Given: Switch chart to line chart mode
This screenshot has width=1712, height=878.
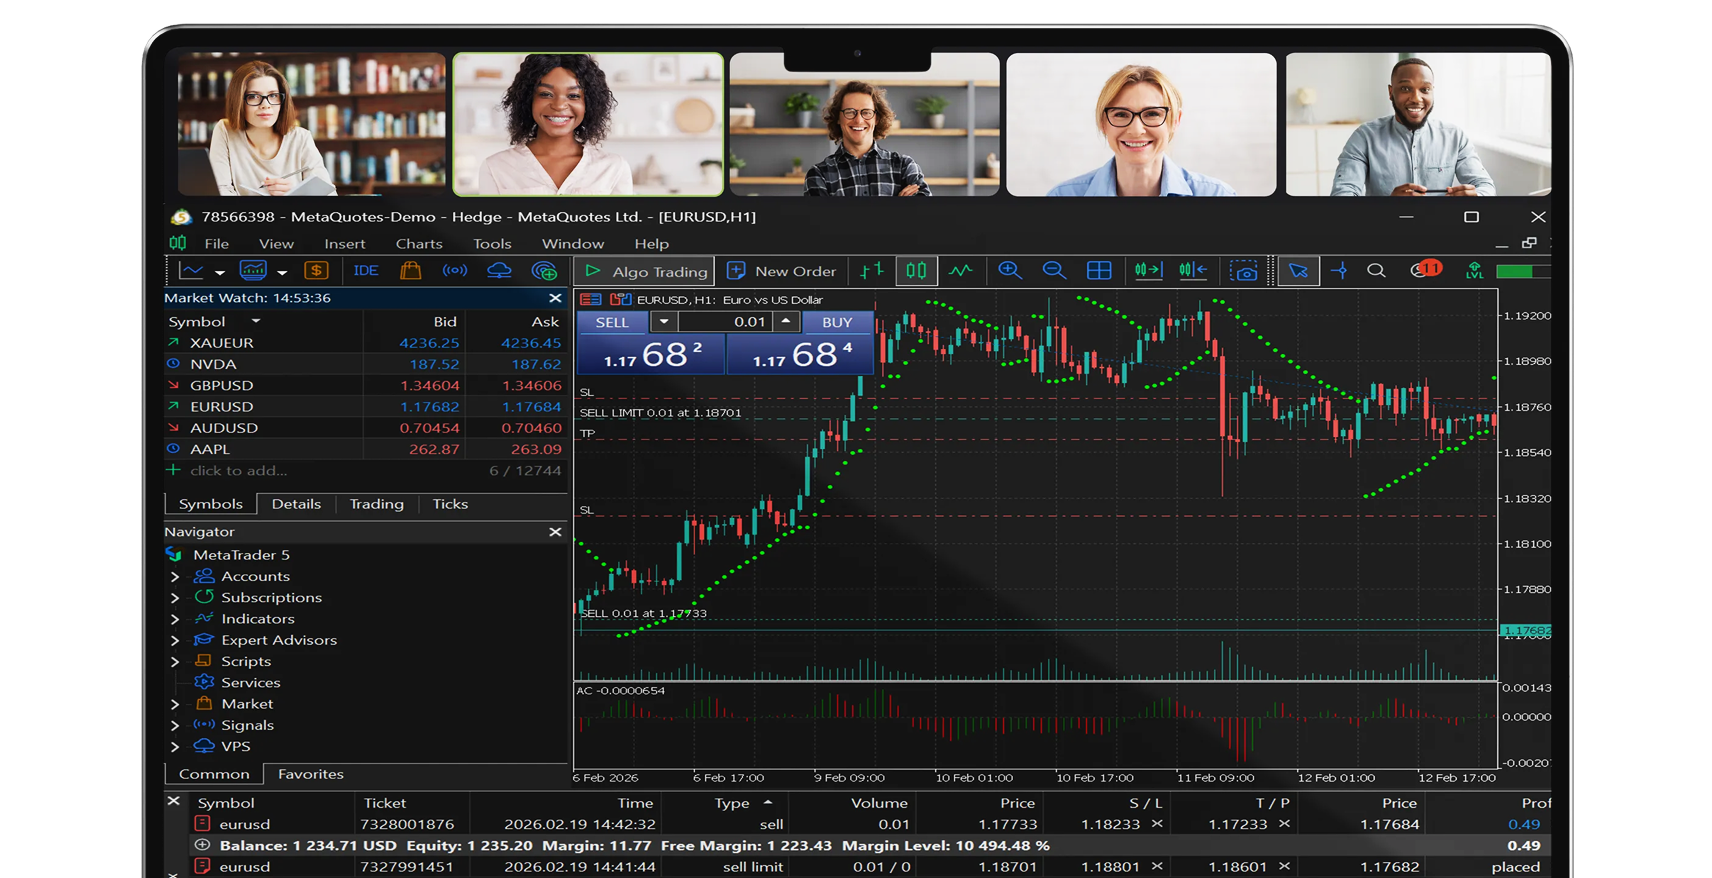Looking at the screenshot, I should pos(961,271).
